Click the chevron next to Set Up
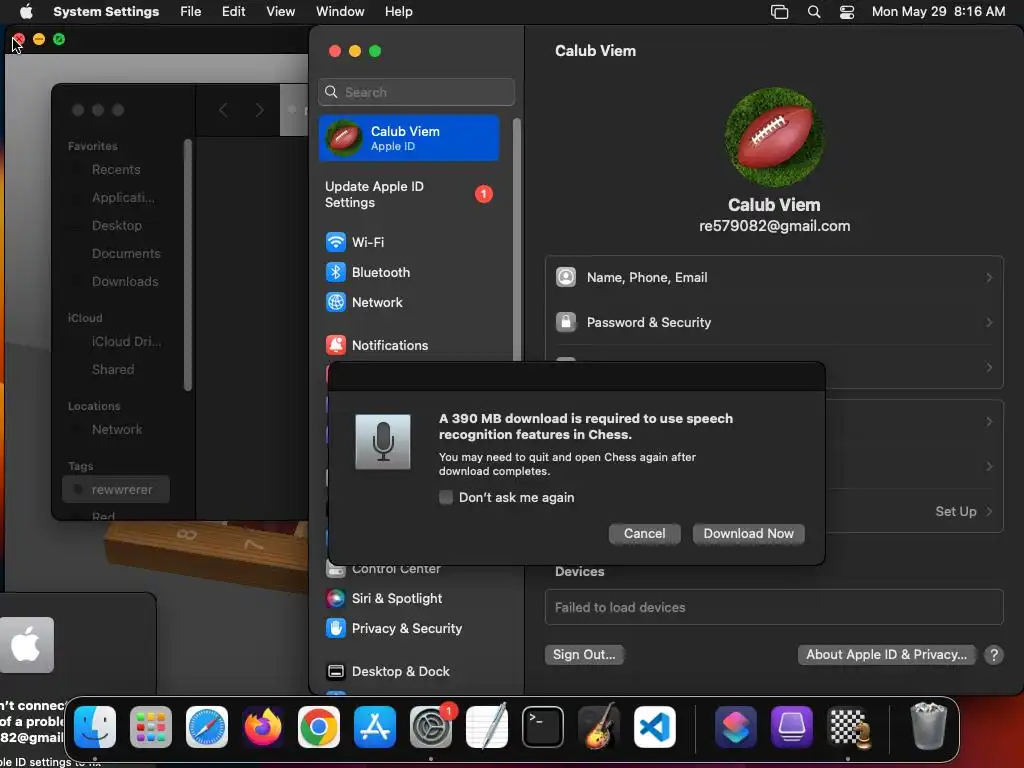 pyautogui.click(x=989, y=511)
